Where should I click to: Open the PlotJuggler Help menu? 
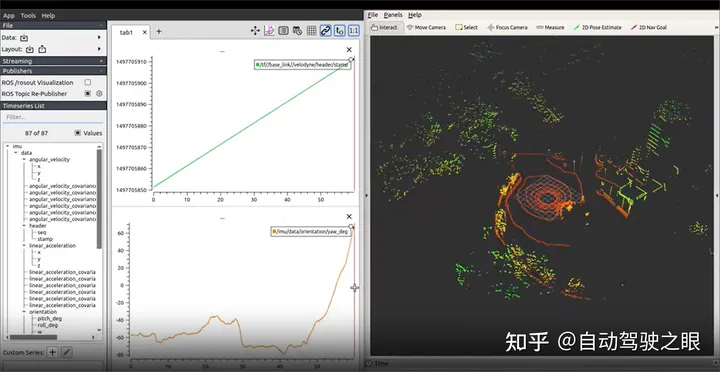pos(48,16)
